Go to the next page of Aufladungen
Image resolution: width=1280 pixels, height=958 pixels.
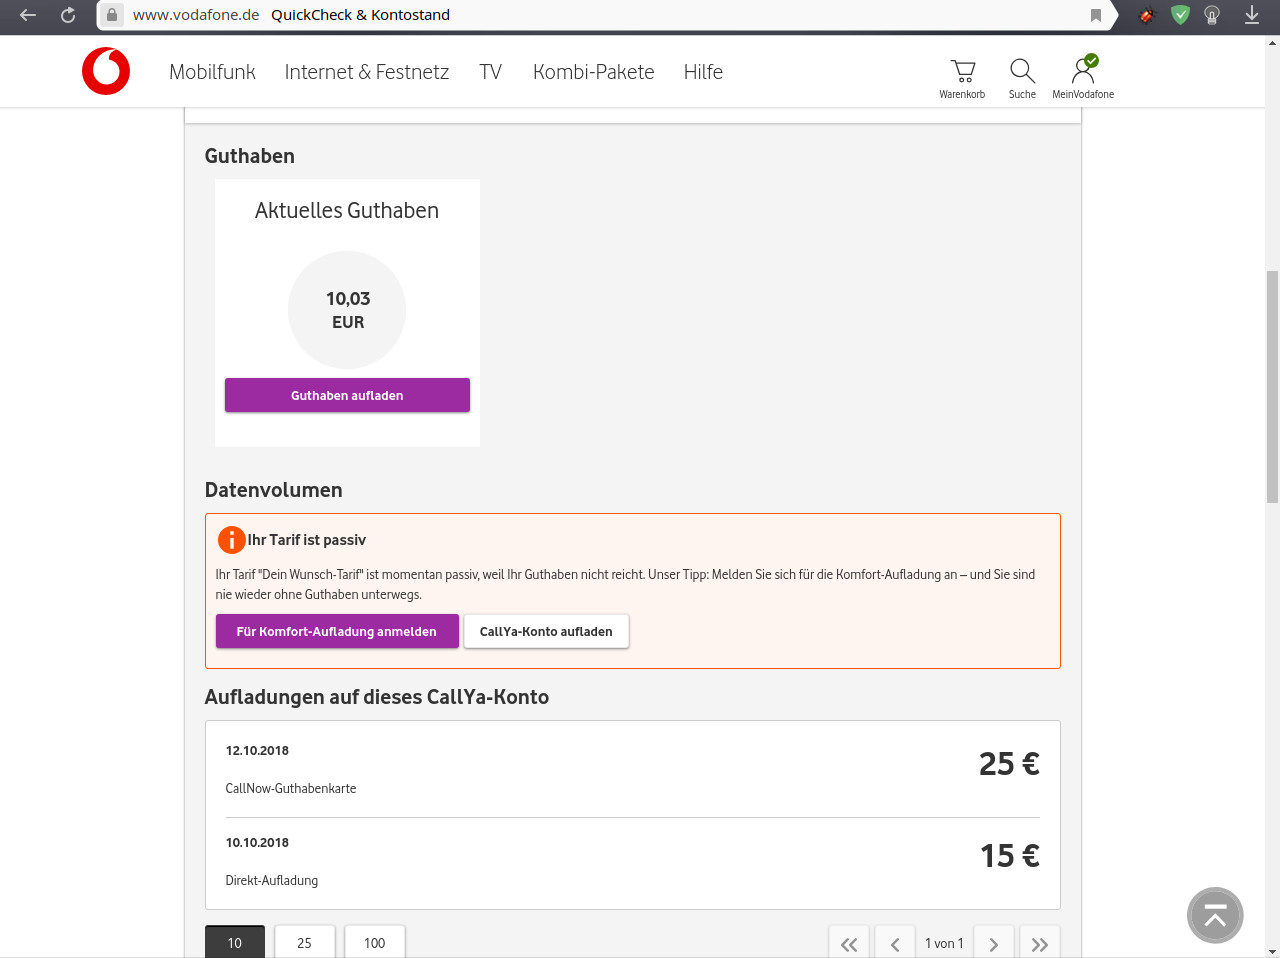994,943
